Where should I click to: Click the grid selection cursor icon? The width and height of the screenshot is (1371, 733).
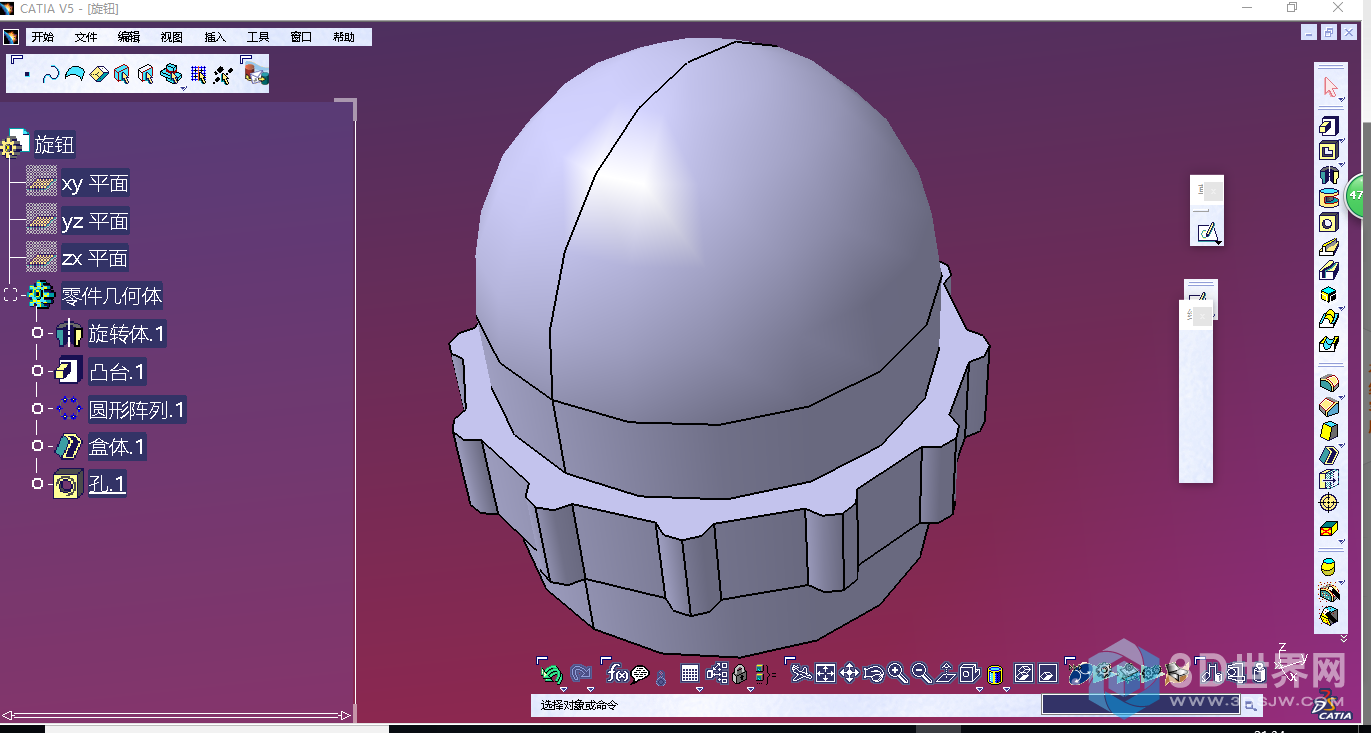click(198, 75)
